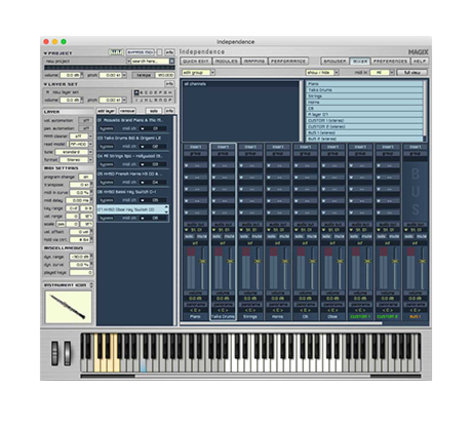Open the Preferences tab
Image resolution: width=472 pixels, height=427 pixels.
(x=390, y=61)
